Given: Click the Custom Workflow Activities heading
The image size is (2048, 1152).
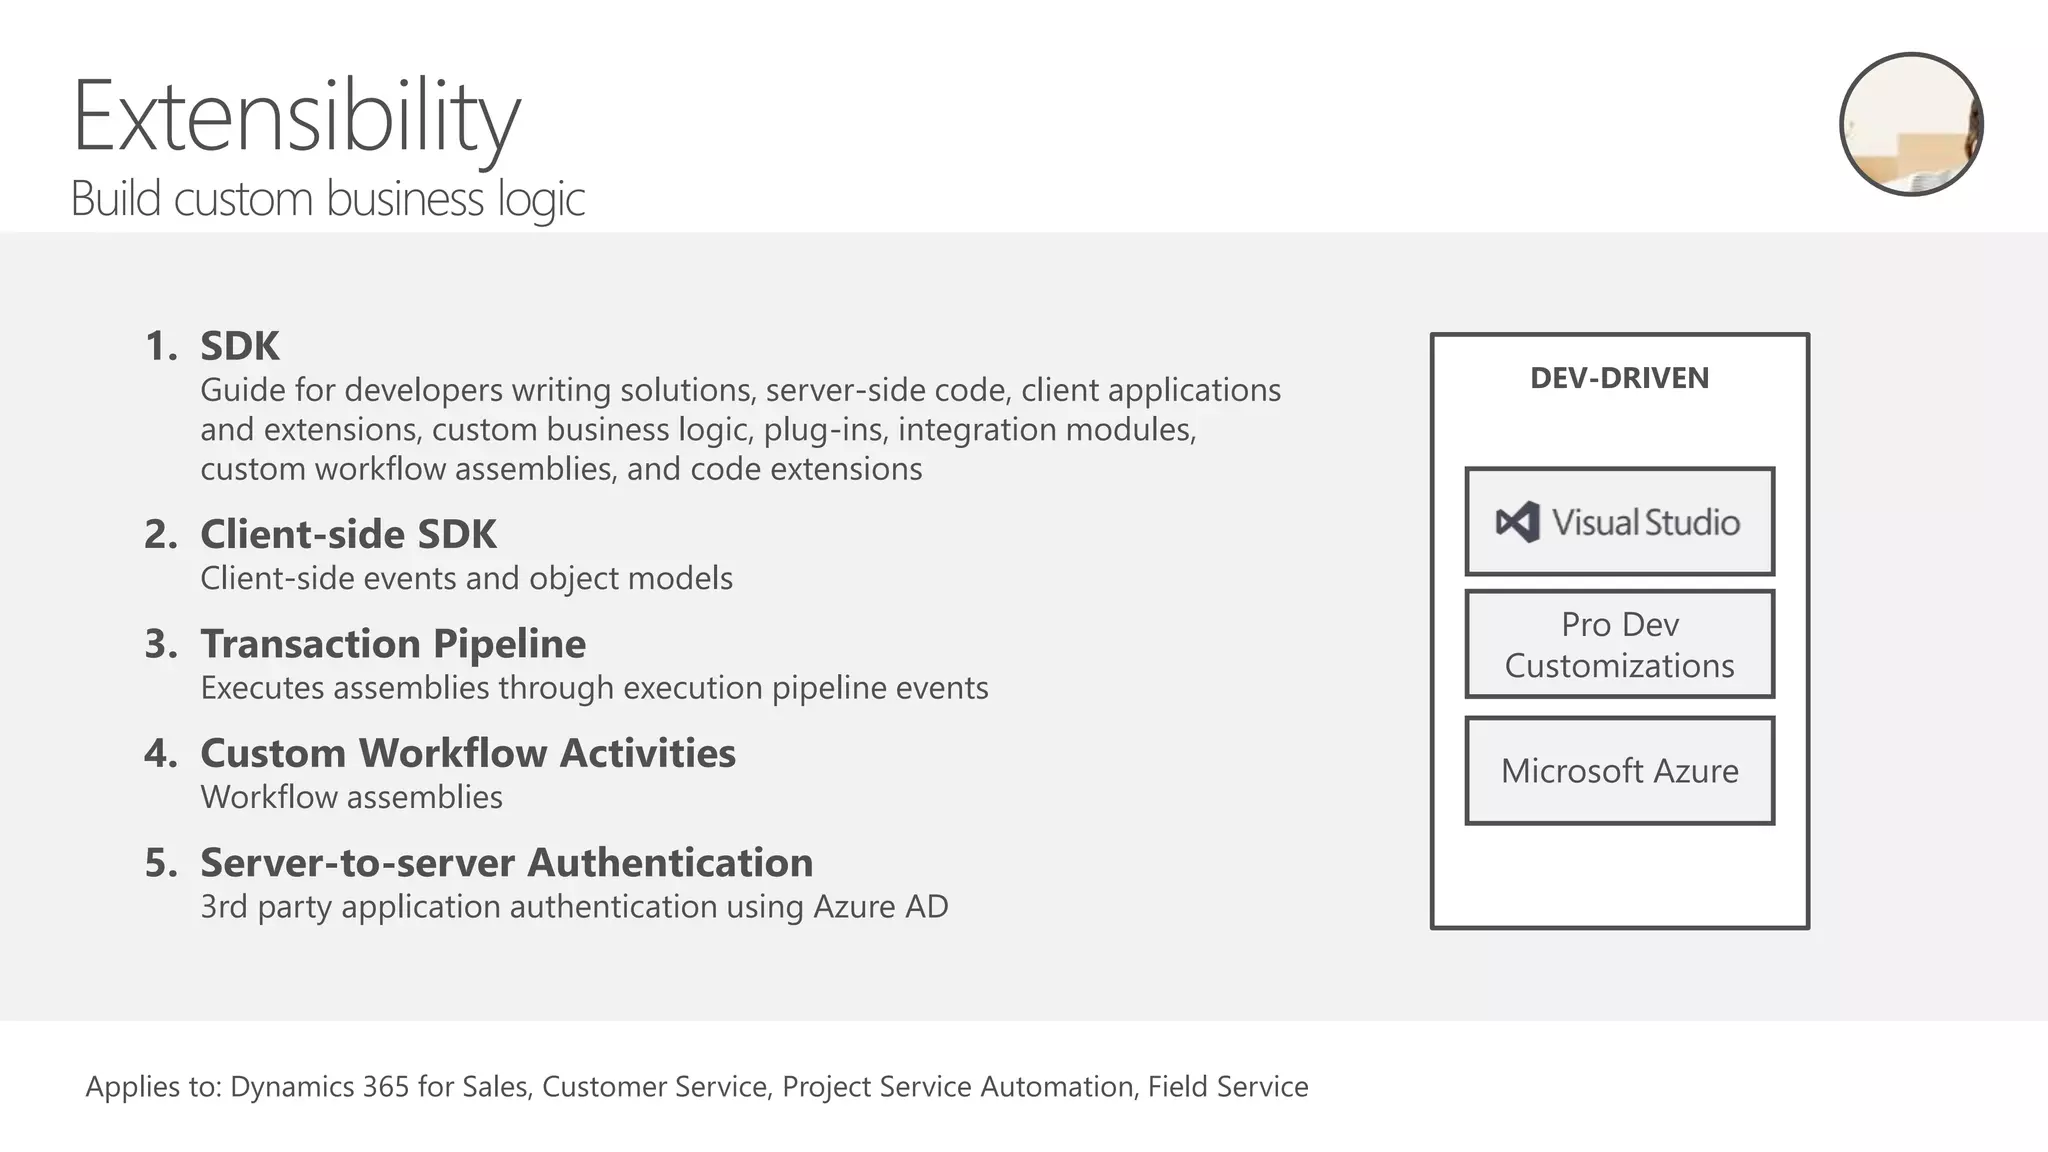Looking at the screenshot, I should [468, 753].
